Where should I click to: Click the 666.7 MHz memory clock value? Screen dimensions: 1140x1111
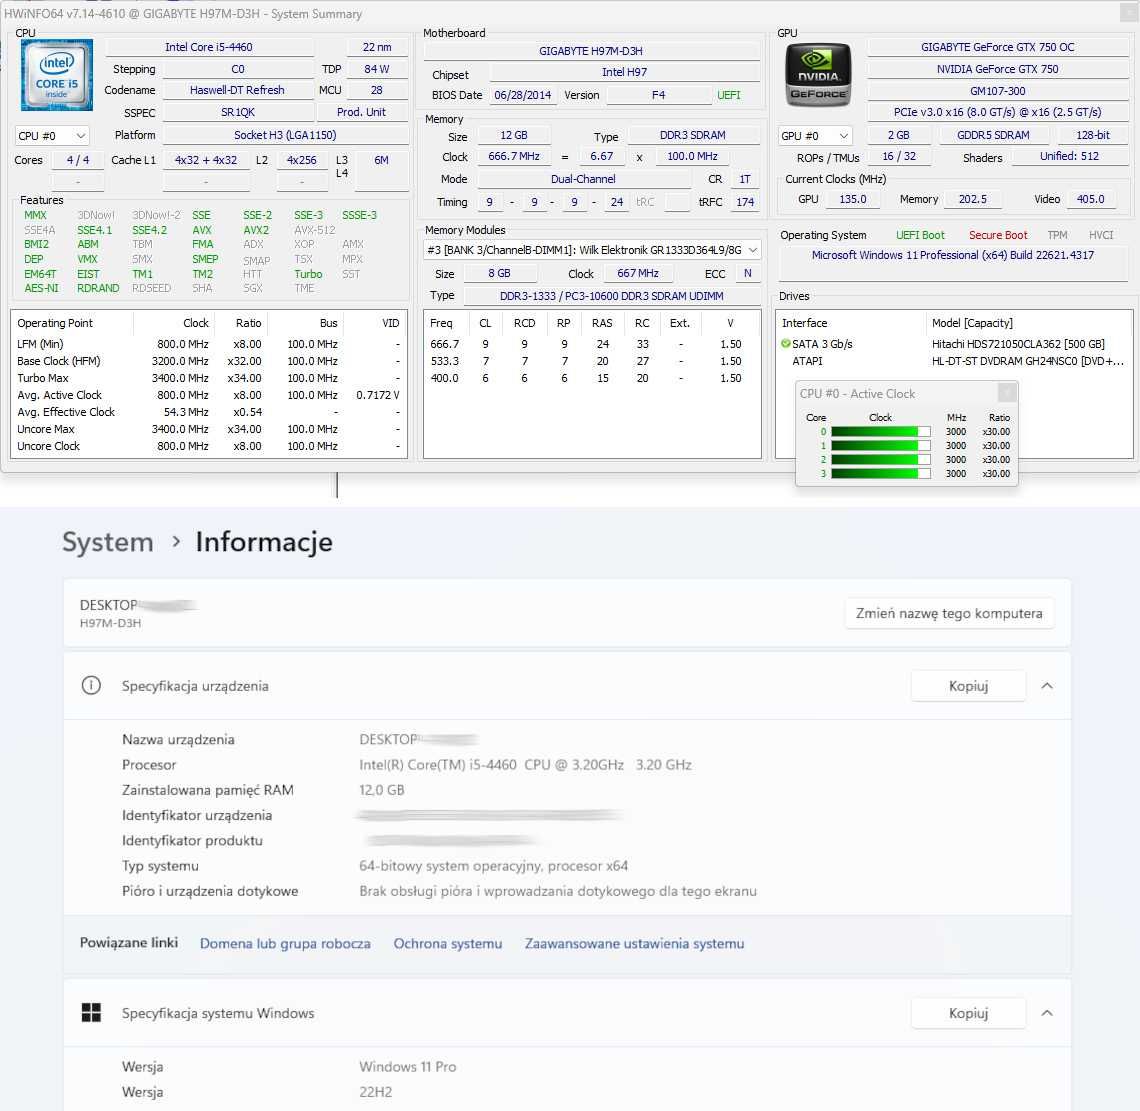[514, 156]
